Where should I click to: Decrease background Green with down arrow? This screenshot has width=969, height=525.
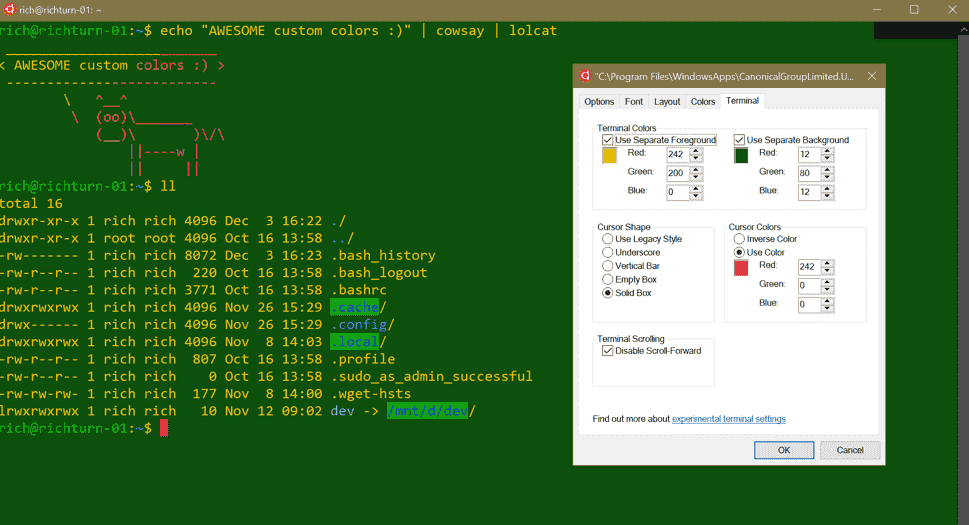827,177
